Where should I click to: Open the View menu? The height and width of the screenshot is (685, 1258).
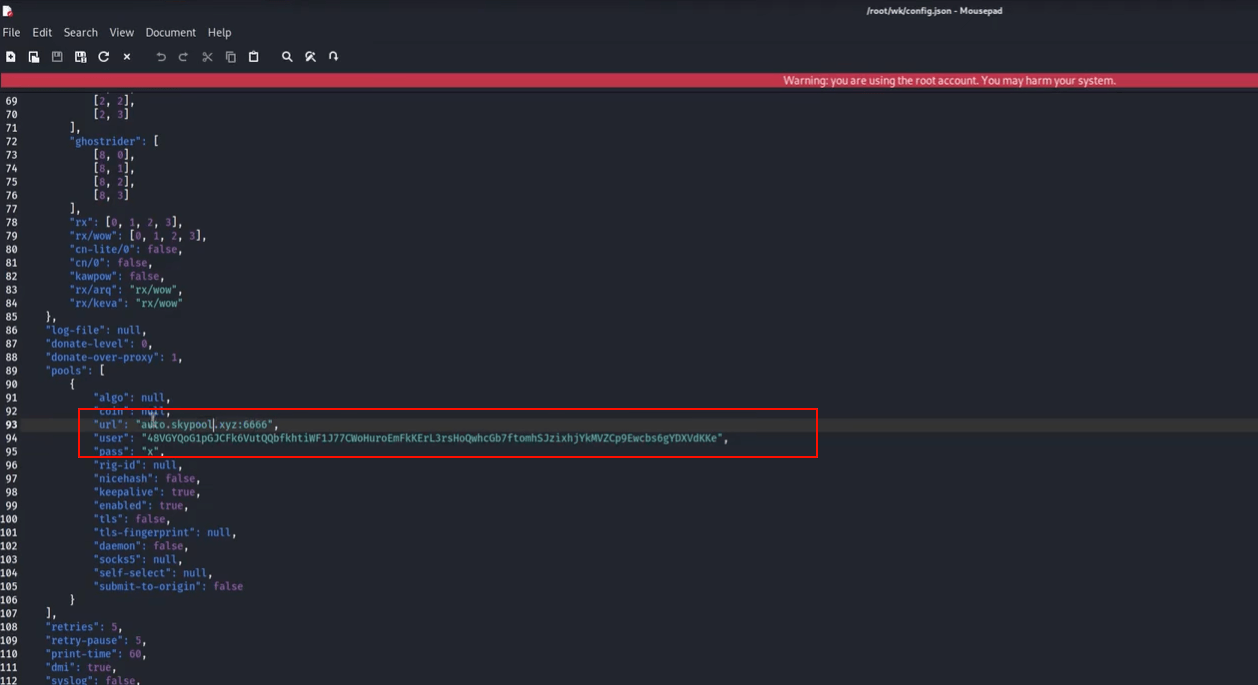122,32
